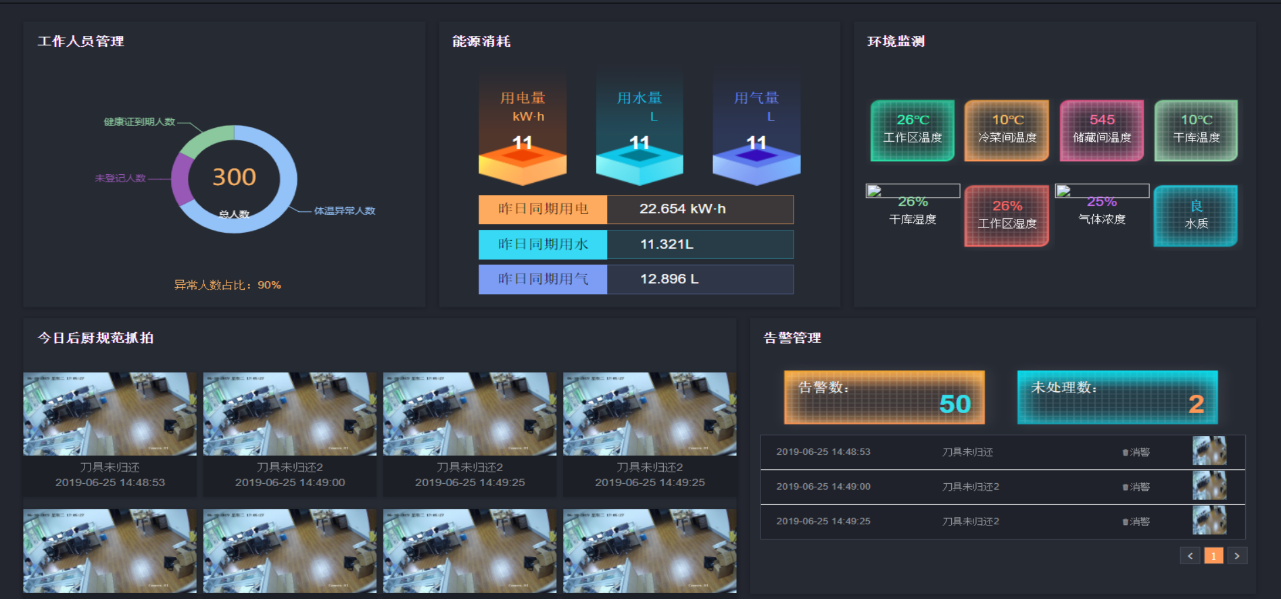Image resolution: width=1281 pixels, height=599 pixels.
Task: Open the 刀具未归还 snapshot from 14:48:53
Action: [x=110, y=414]
